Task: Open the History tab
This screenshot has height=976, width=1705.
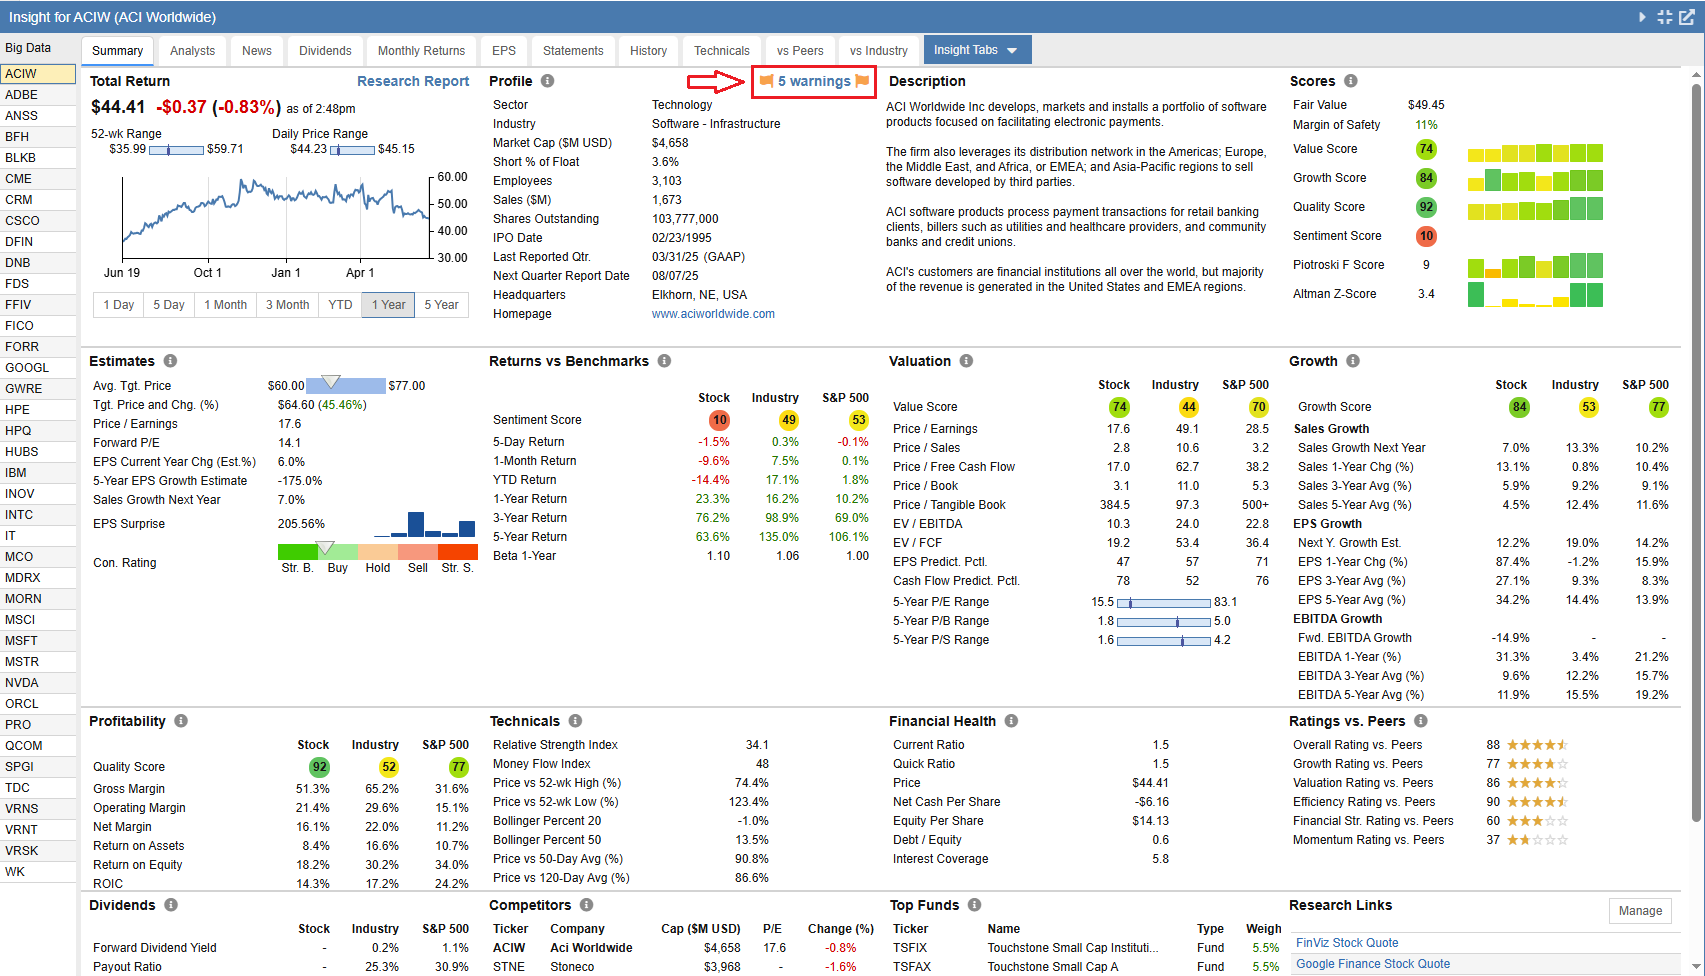Action: (x=648, y=51)
